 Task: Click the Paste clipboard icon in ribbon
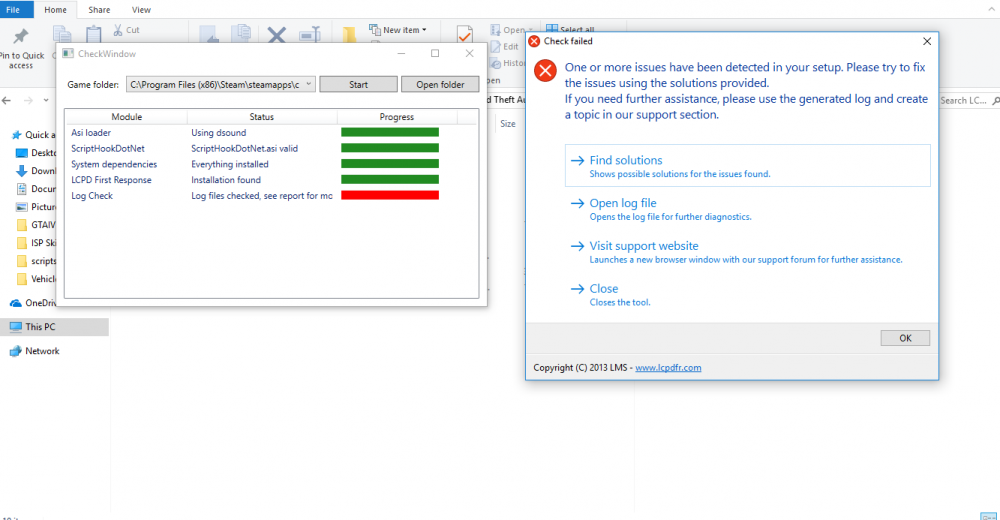tap(94, 34)
